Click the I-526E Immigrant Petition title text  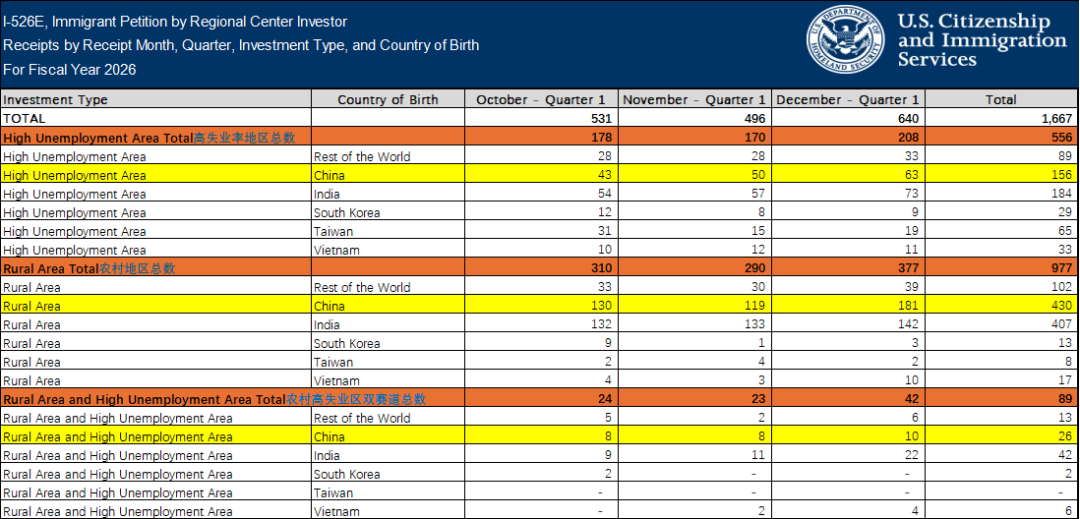pos(175,22)
